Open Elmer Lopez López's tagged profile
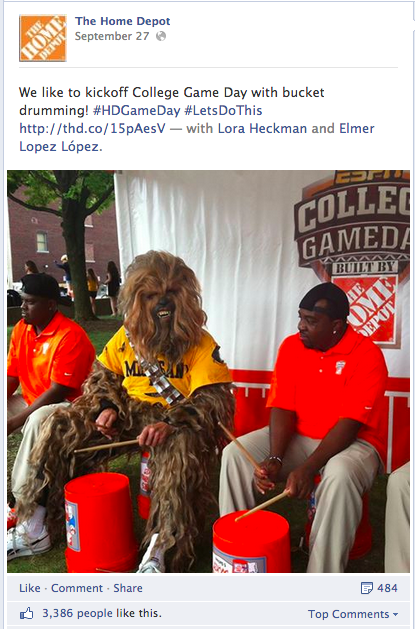 (x=196, y=138)
